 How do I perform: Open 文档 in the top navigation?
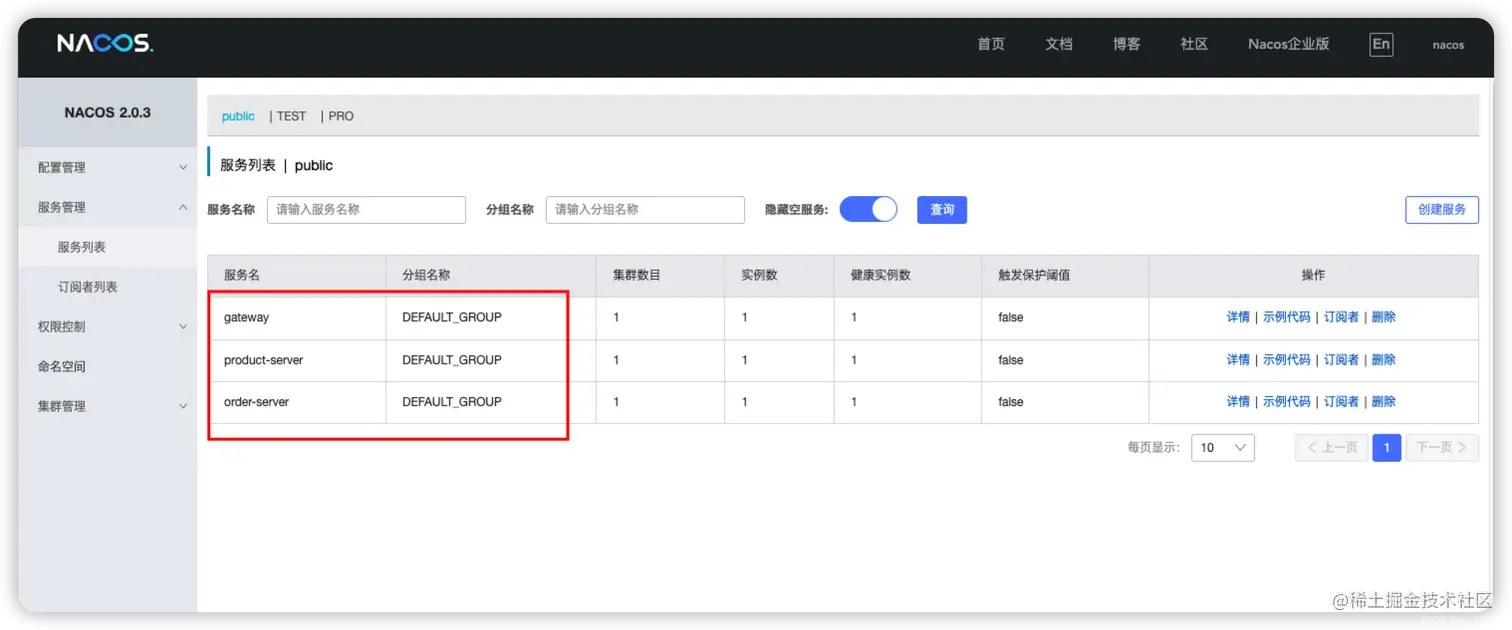coord(1059,44)
